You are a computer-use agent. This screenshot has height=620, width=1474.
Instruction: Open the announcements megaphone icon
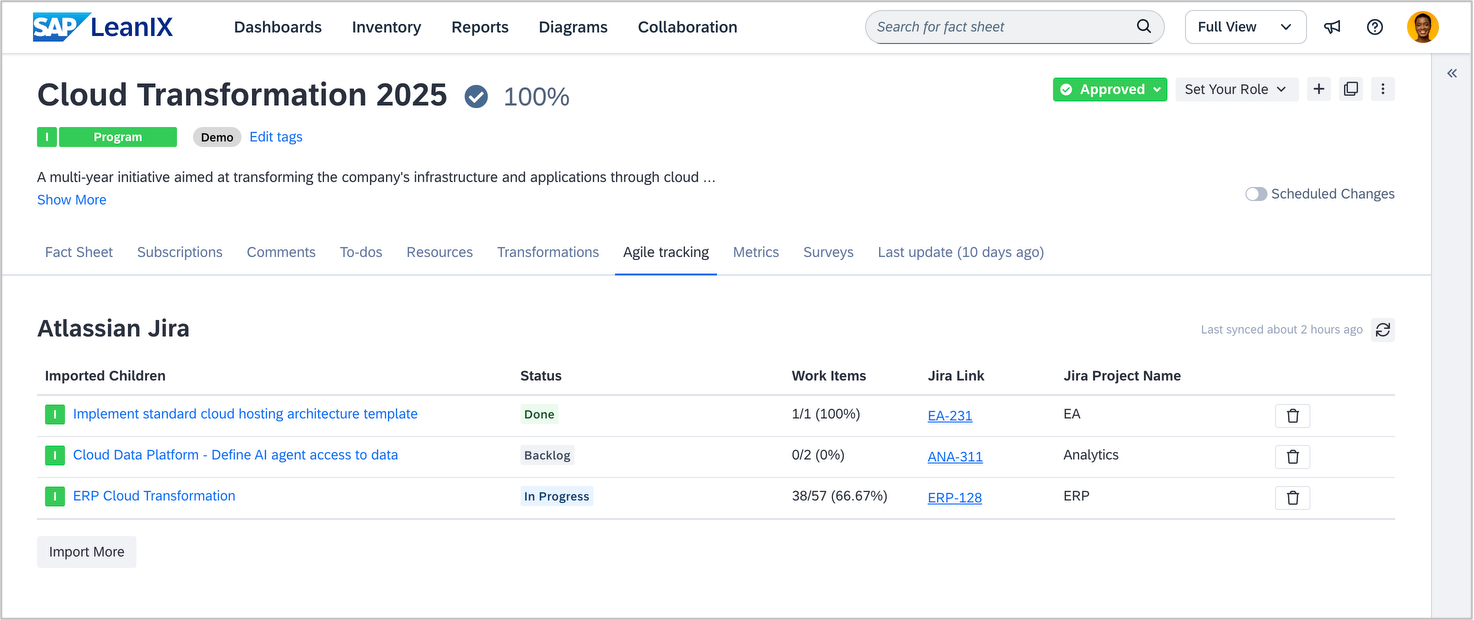point(1332,27)
